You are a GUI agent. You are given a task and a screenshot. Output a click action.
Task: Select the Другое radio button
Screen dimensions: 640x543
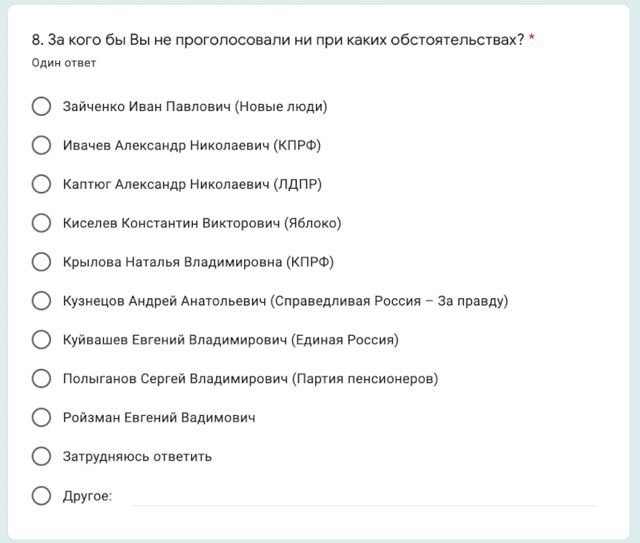pos(42,495)
